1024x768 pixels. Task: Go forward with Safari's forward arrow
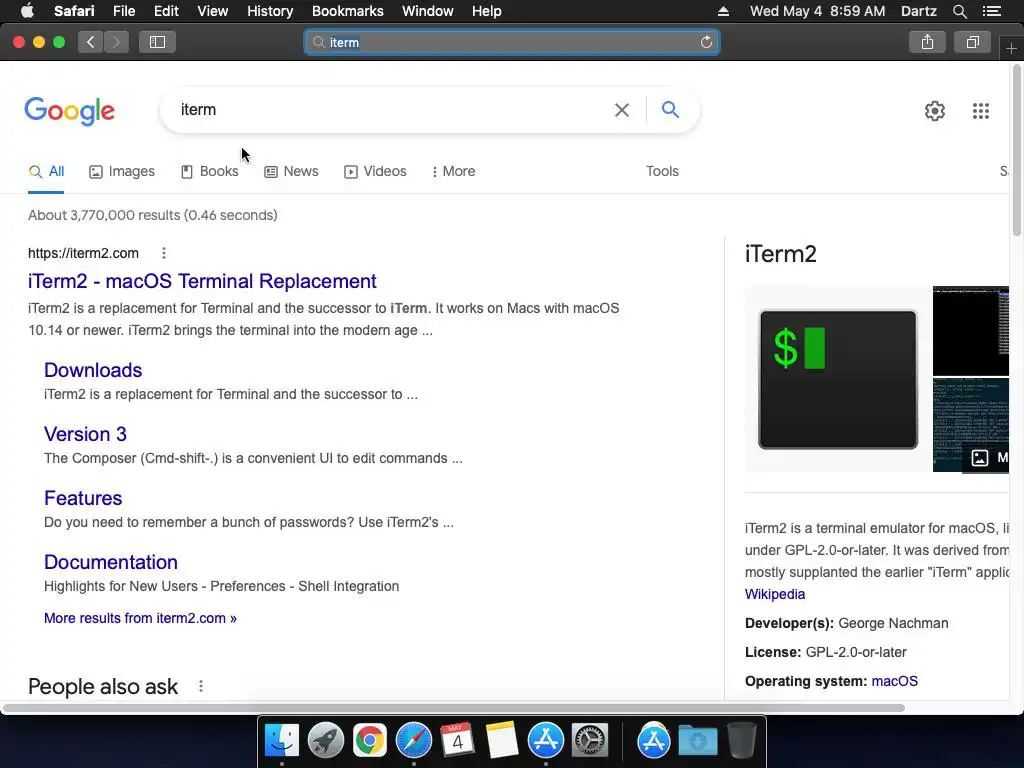tap(116, 42)
